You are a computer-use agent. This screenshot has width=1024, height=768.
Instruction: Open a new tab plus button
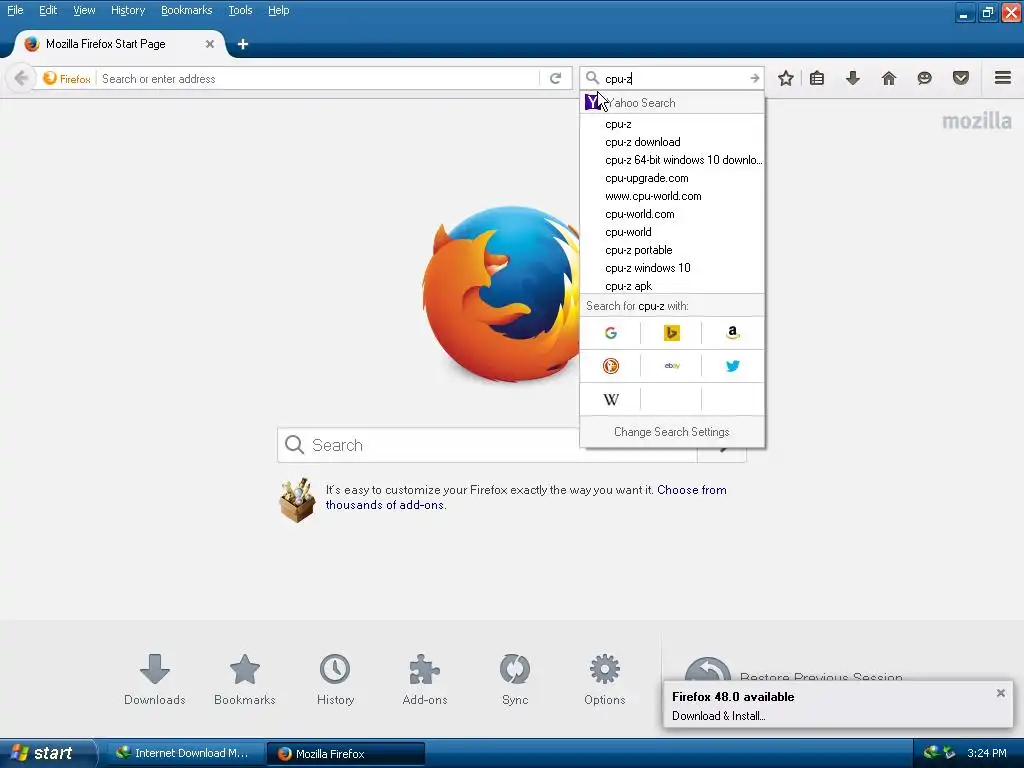[x=243, y=44]
